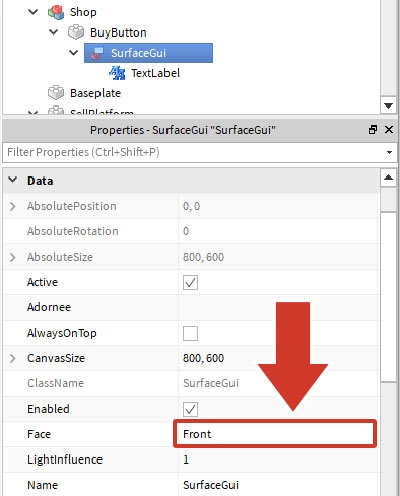The height and width of the screenshot is (496, 400).
Task: Select the SurfaceGui icon in Explorer
Action: (x=97, y=53)
